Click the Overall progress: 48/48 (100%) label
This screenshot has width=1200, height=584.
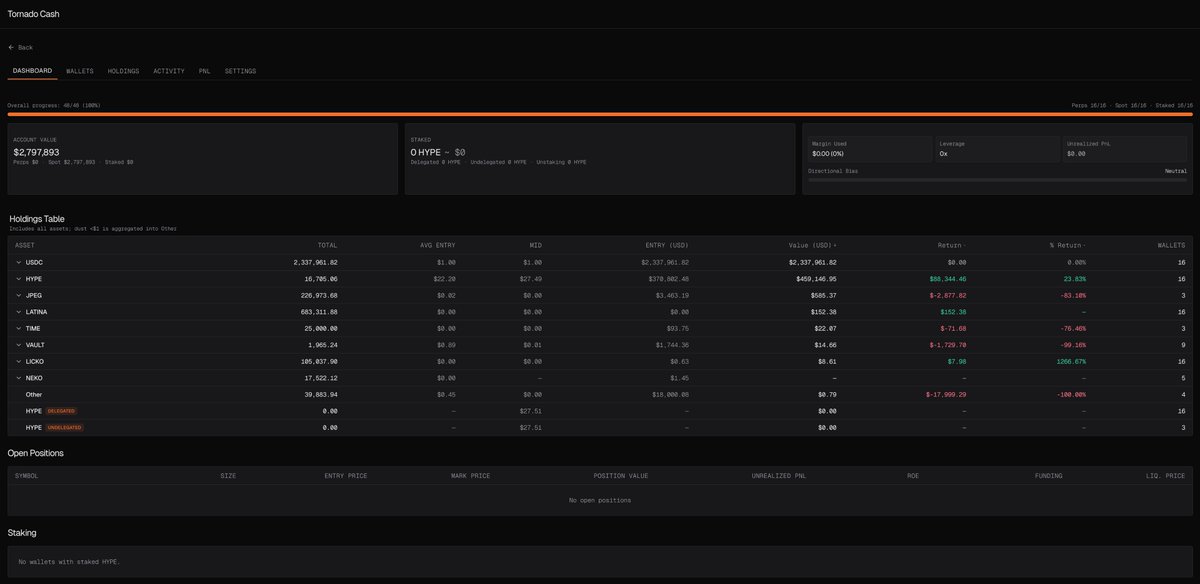click(54, 105)
